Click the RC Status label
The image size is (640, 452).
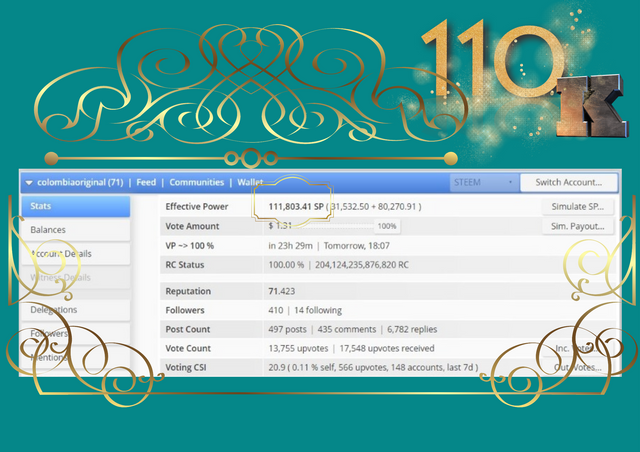tap(184, 265)
